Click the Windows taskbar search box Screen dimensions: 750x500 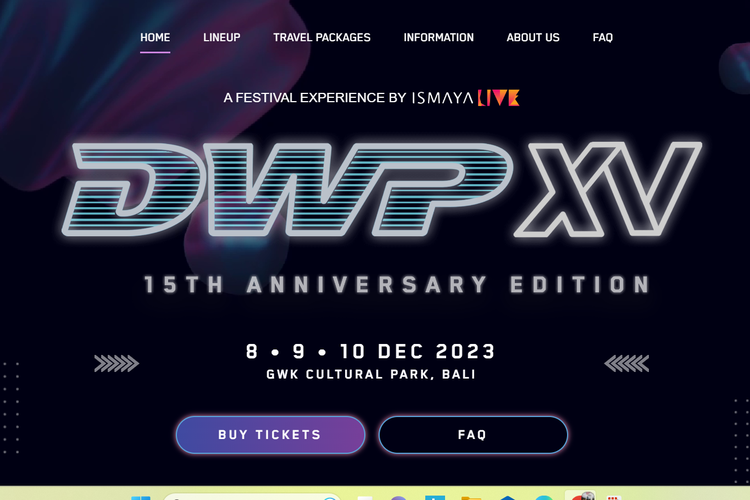point(253,497)
